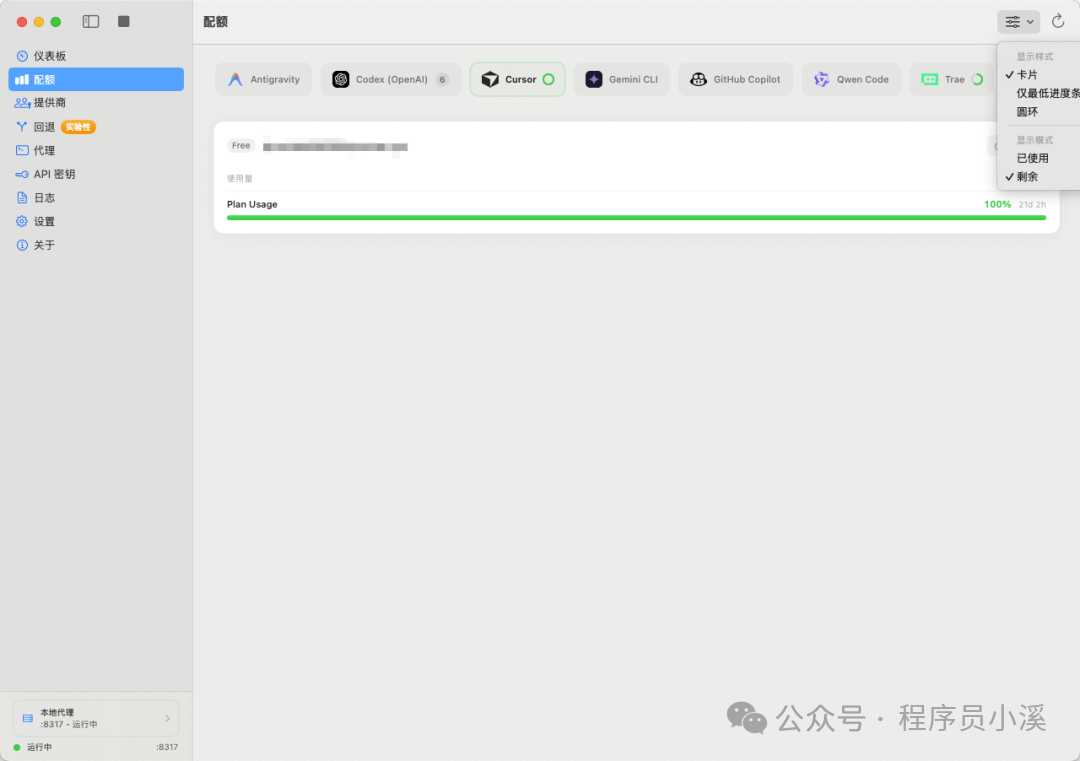
Task: Click the 本地代理 server icon
Action: pos(28,718)
